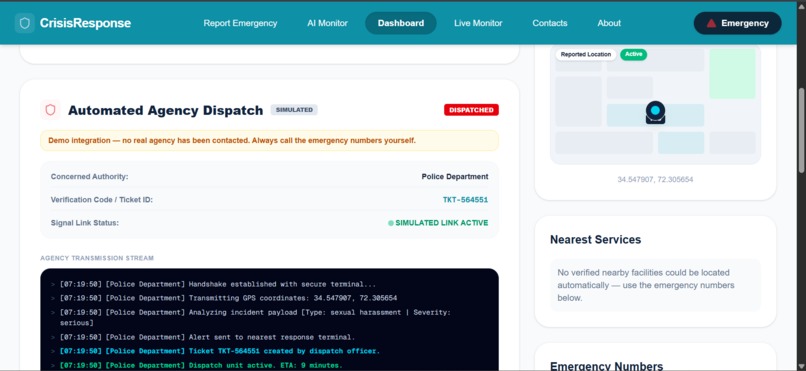The image size is (806, 371).
Task: Click the ticket ID TKT-564551 value
Action: (465, 200)
